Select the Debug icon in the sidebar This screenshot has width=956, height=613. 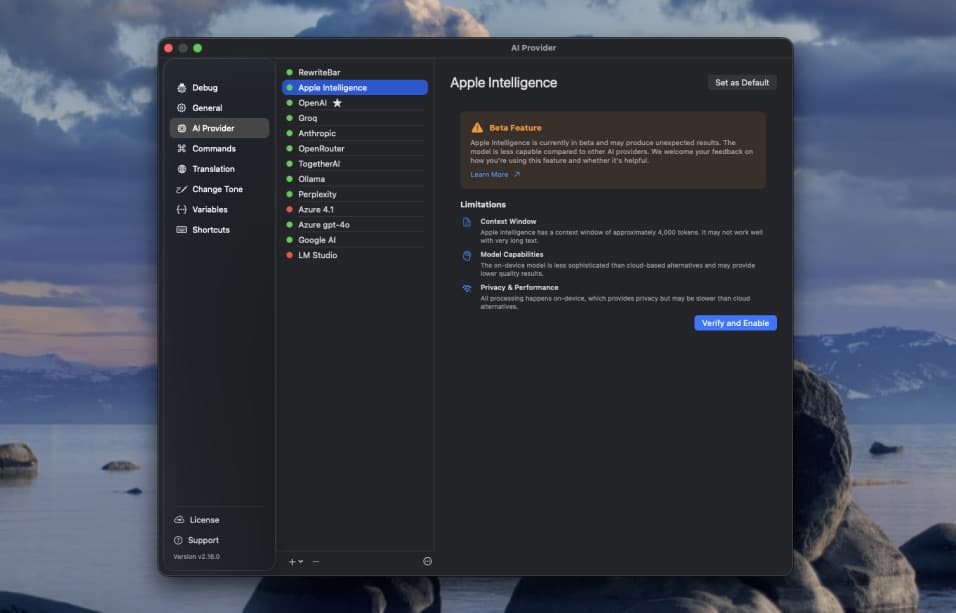click(182, 87)
